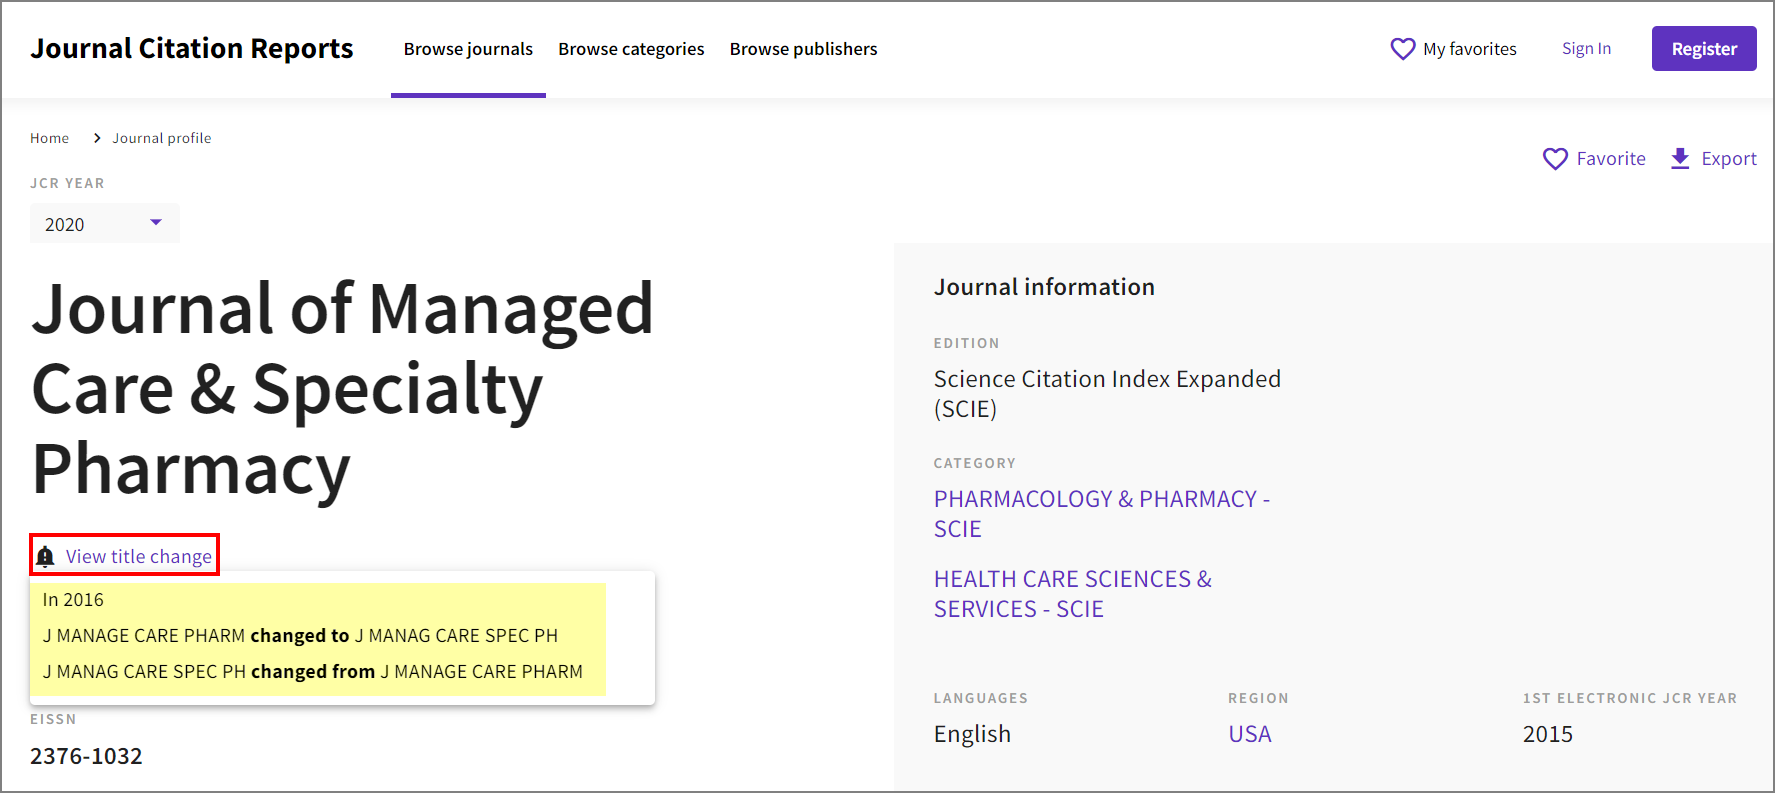1775x793 pixels.
Task: Open the Browse journals tab
Action: tap(468, 49)
